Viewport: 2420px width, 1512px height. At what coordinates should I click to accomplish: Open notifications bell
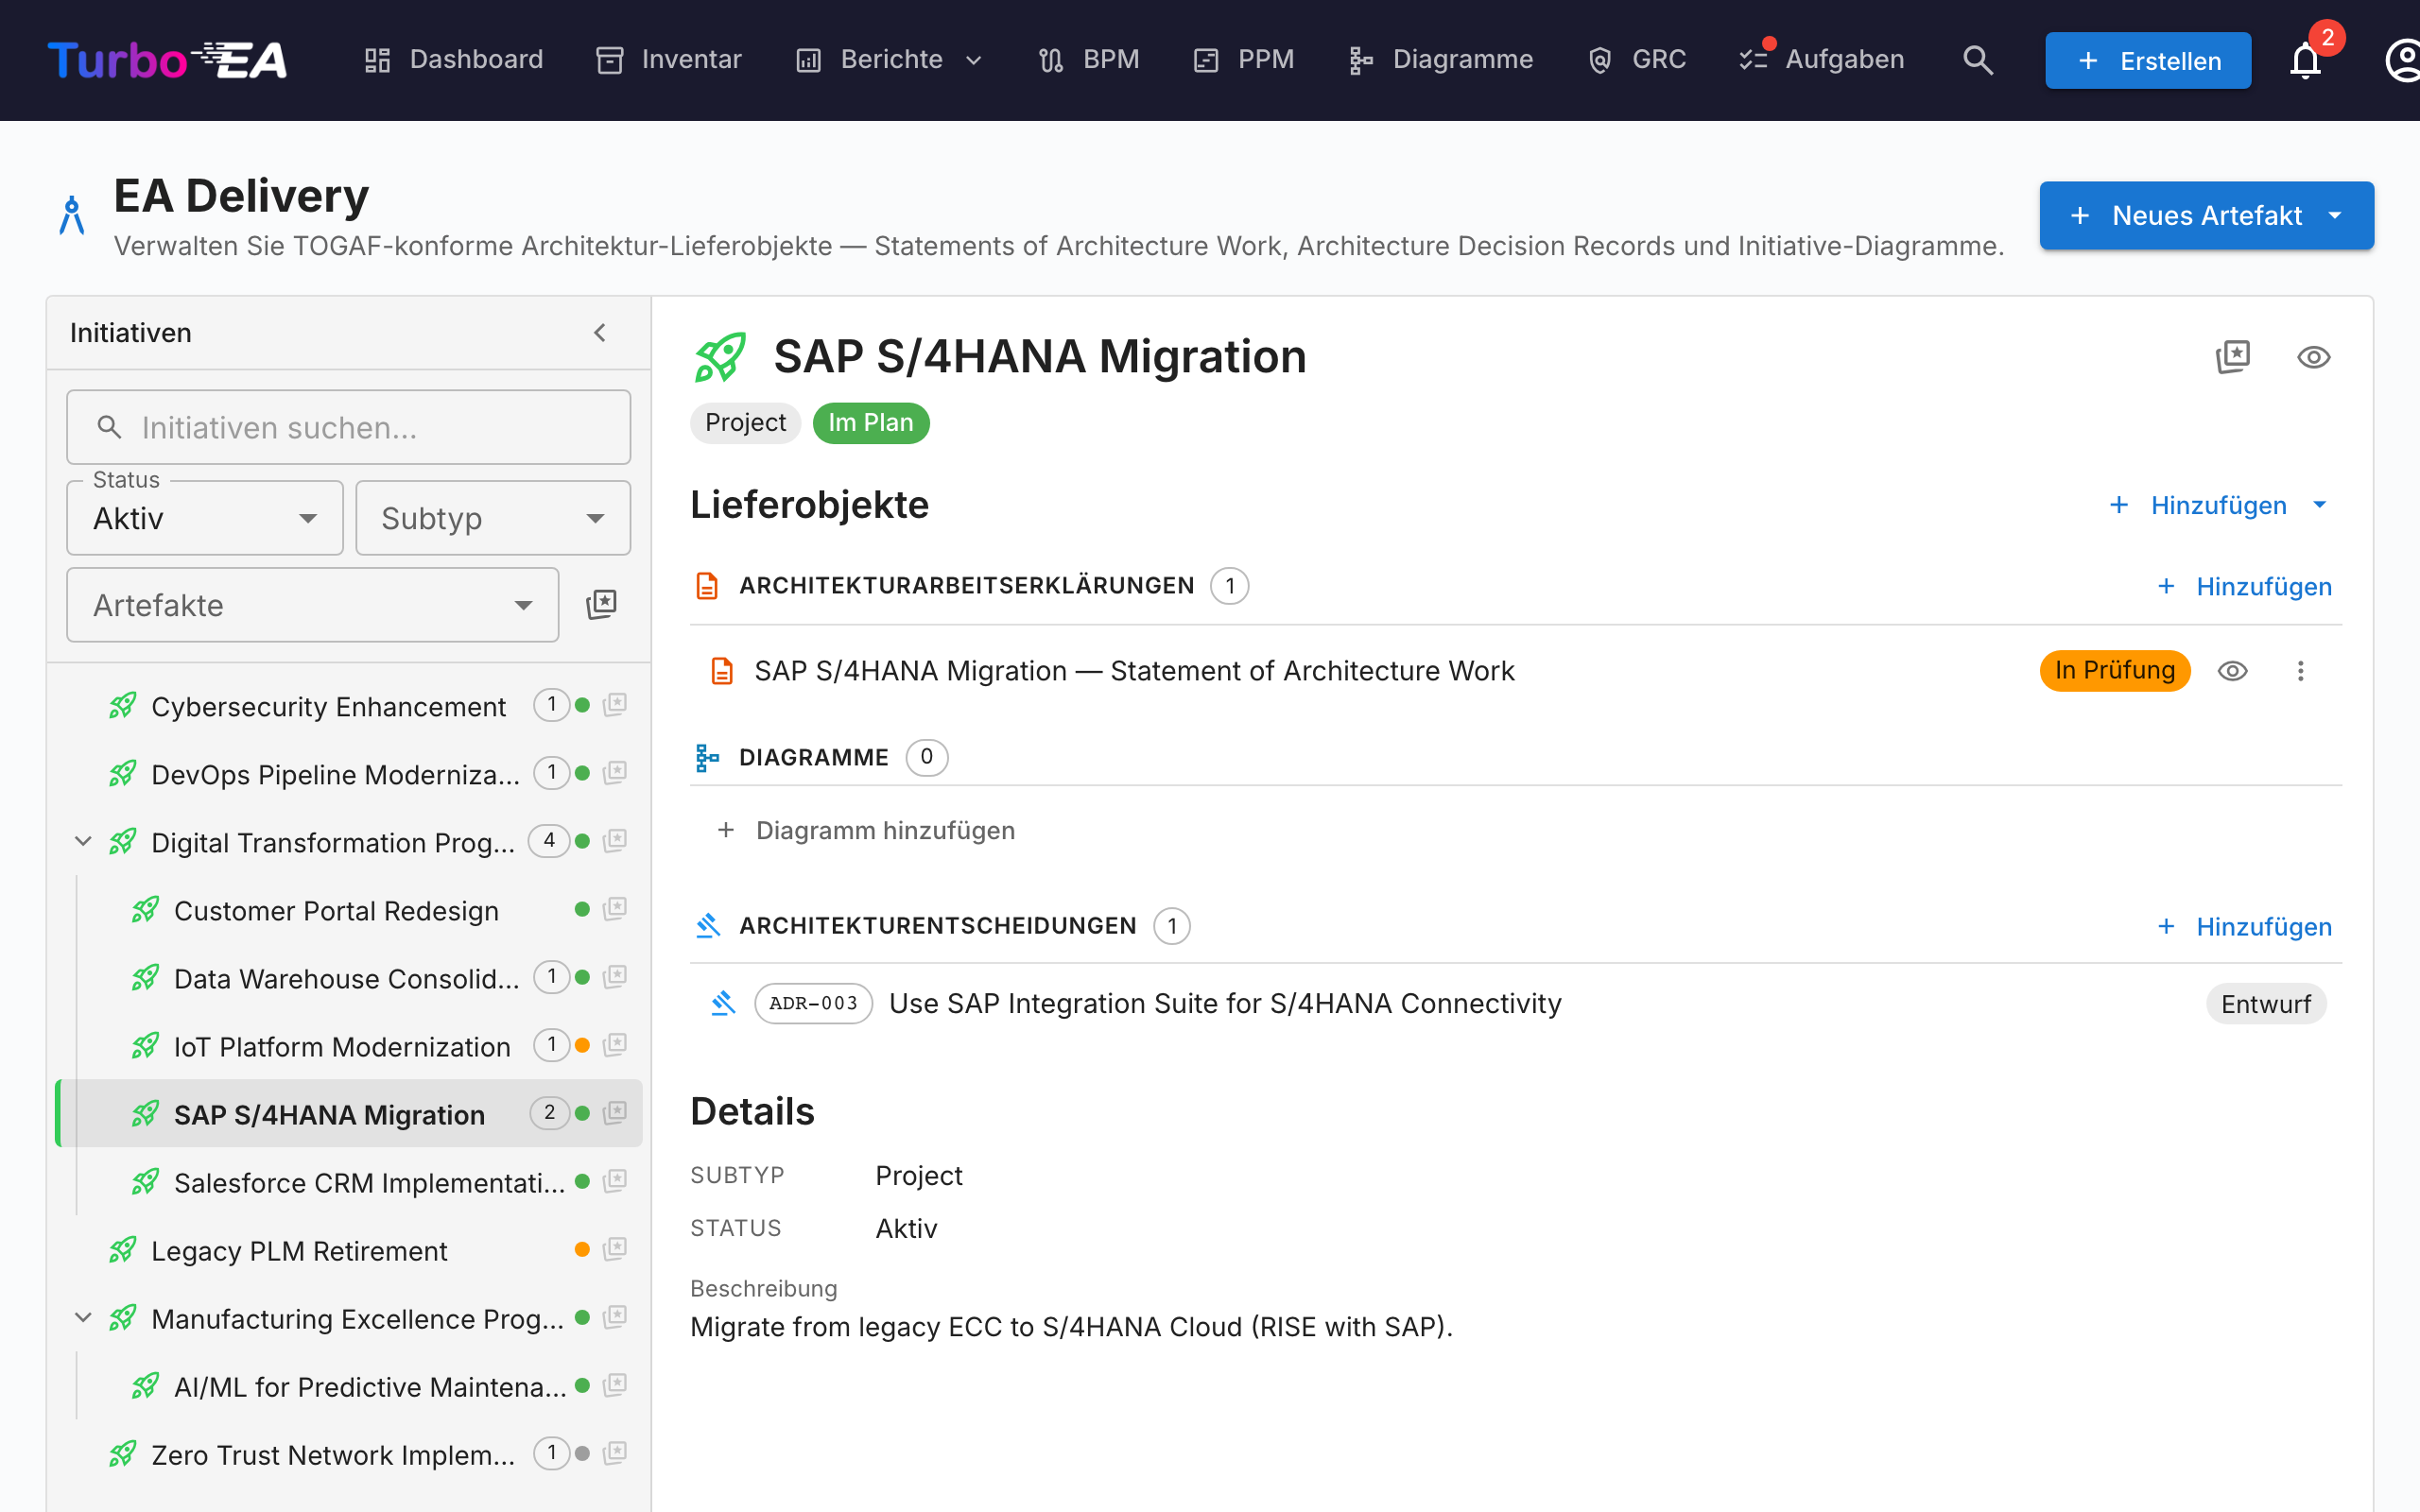[2305, 60]
